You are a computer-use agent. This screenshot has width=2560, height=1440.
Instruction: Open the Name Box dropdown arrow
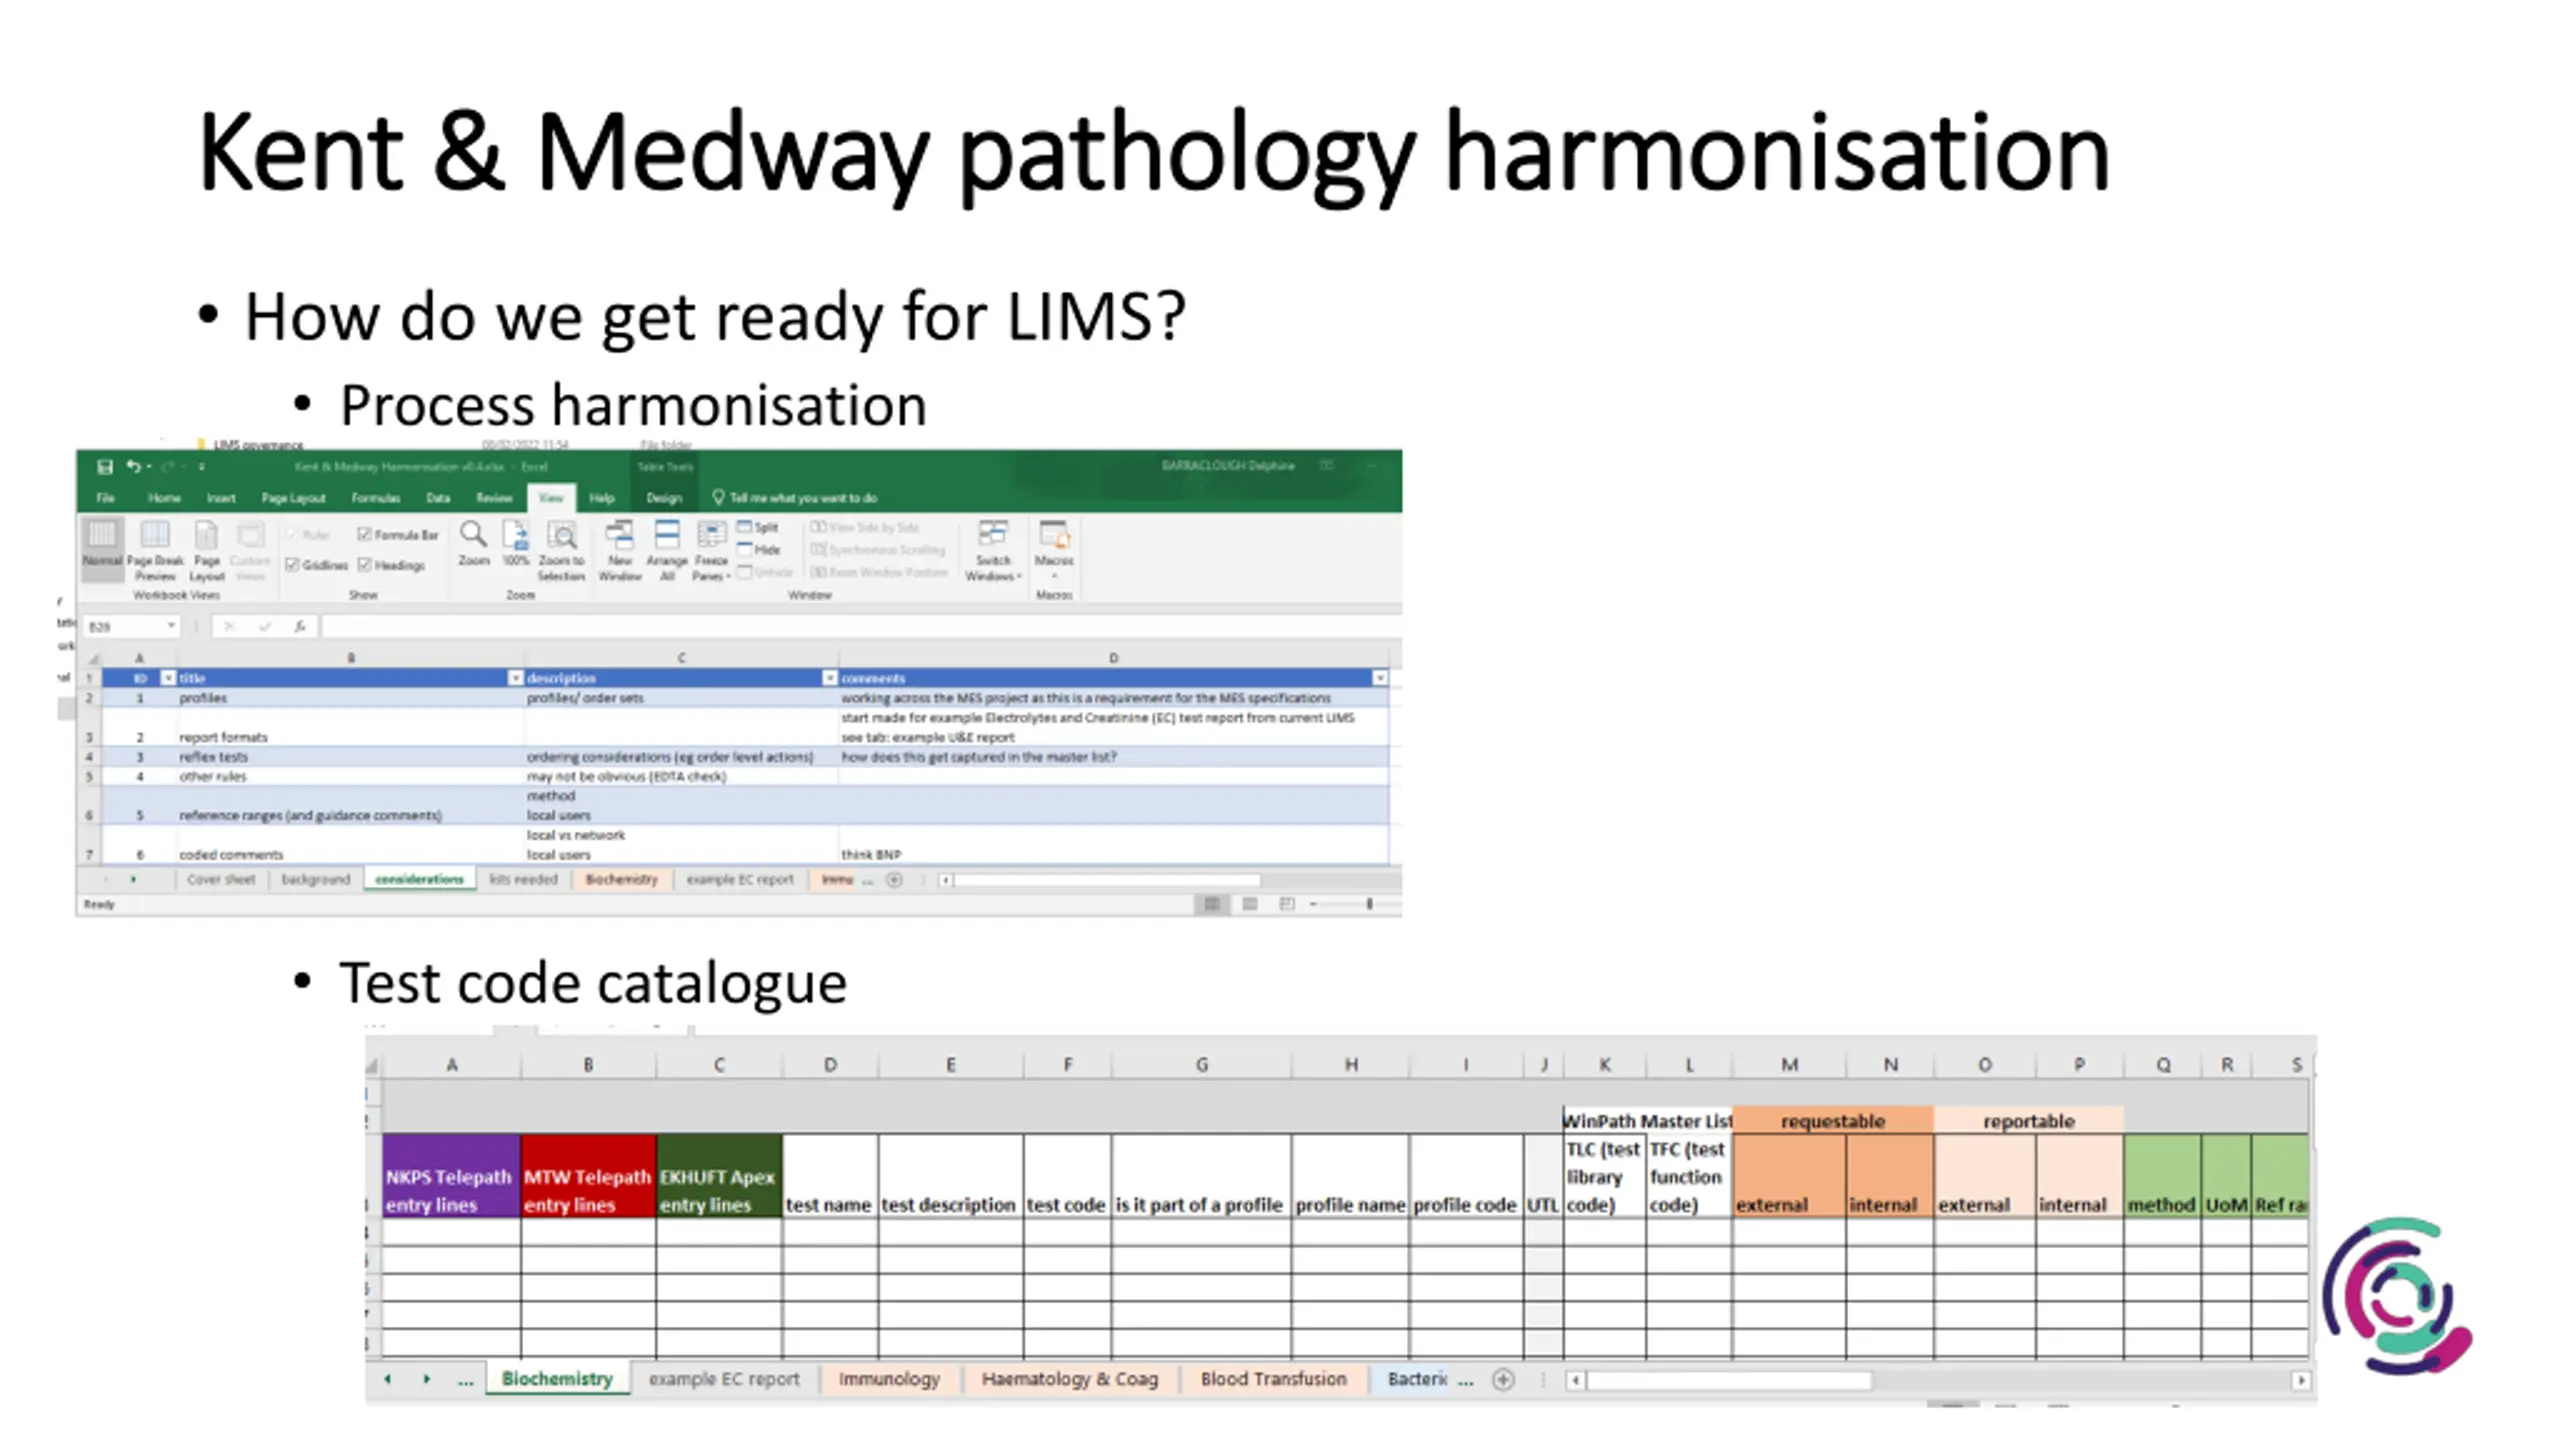pos(171,626)
